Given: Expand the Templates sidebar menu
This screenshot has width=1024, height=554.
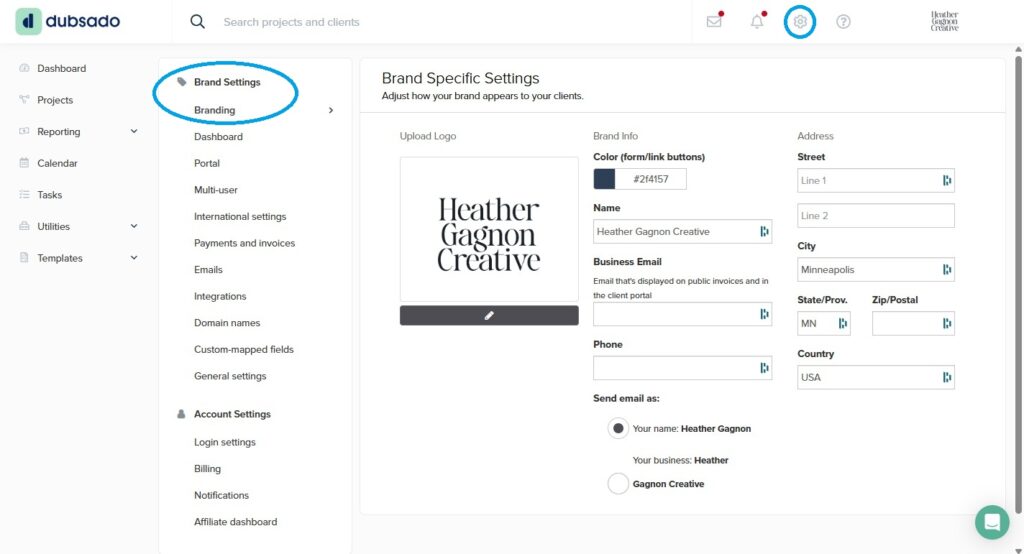Looking at the screenshot, I should click(134, 258).
